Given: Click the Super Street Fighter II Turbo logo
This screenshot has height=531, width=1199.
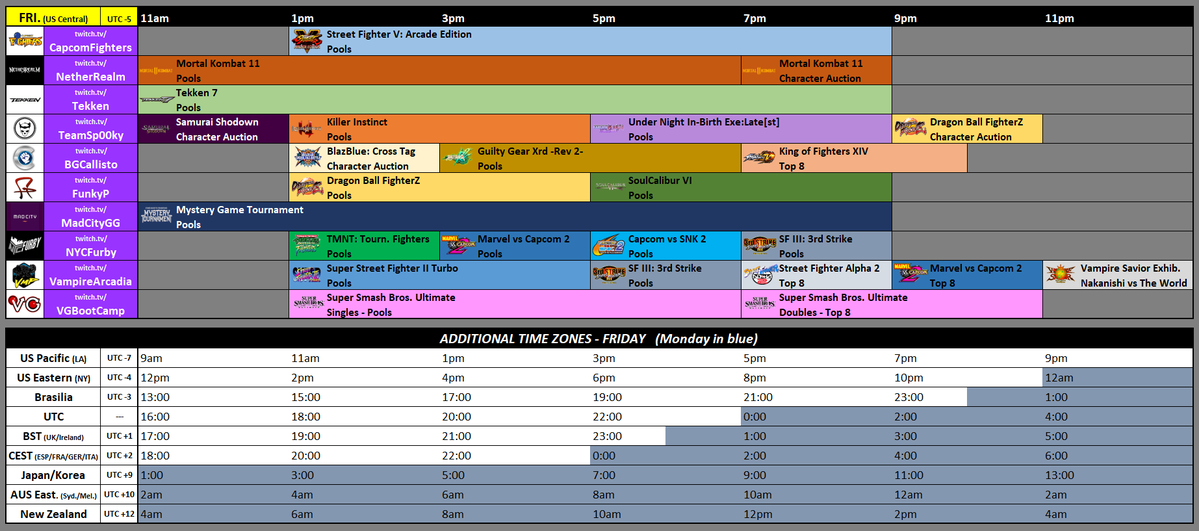Looking at the screenshot, I should [x=307, y=275].
